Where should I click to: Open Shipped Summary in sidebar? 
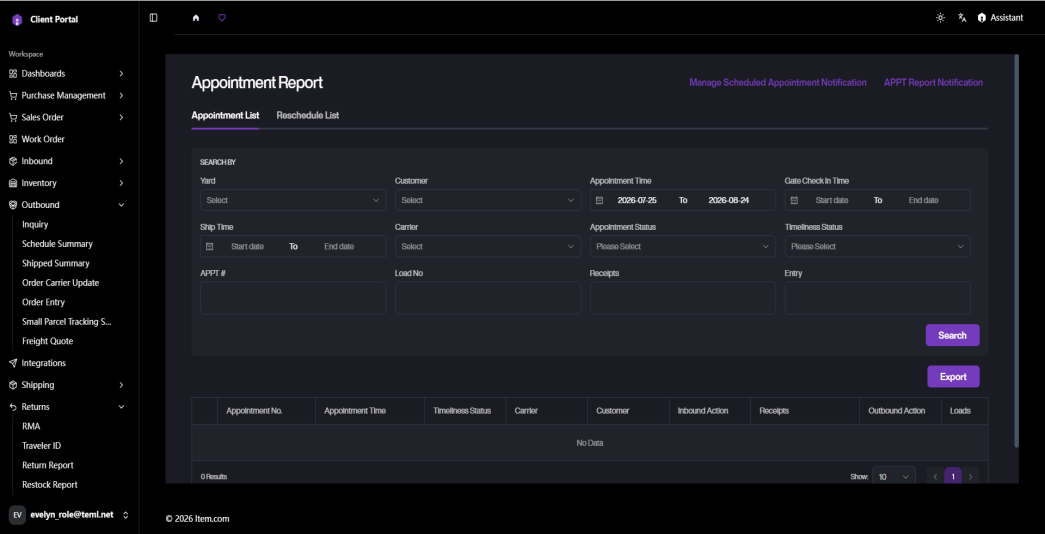(x=56, y=263)
